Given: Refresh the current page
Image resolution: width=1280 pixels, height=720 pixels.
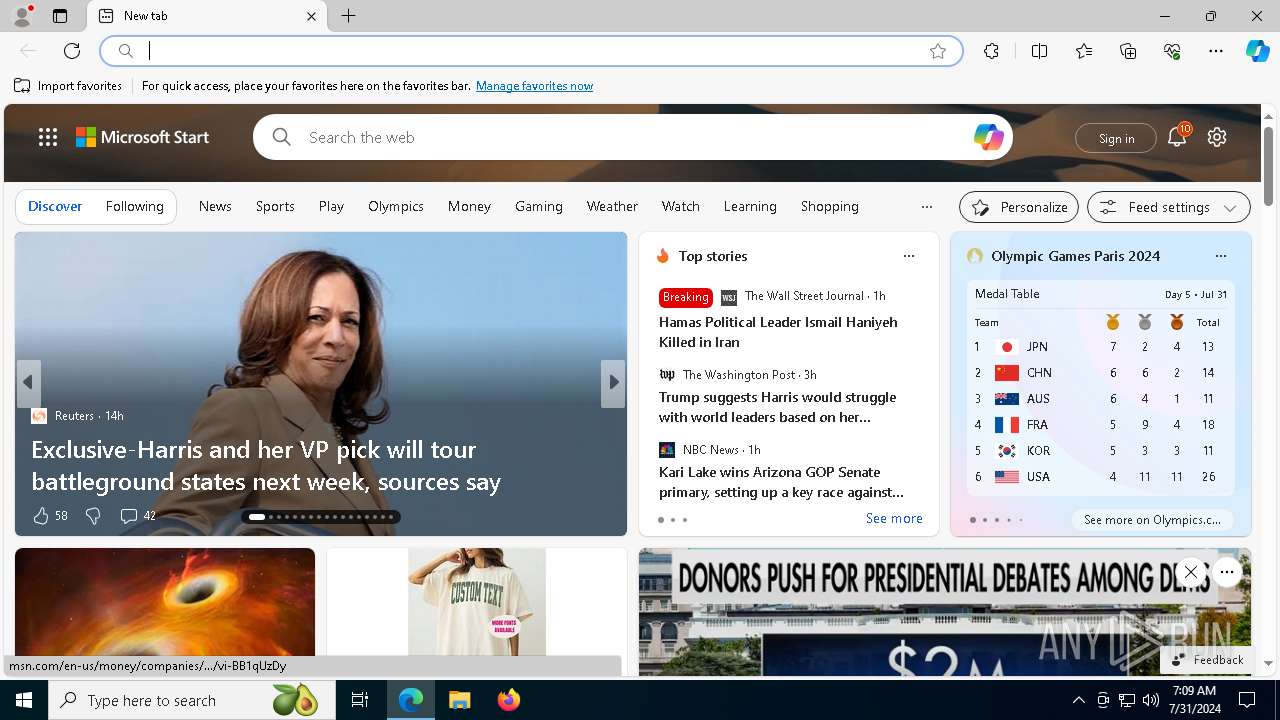Looking at the screenshot, I should tap(72, 51).
